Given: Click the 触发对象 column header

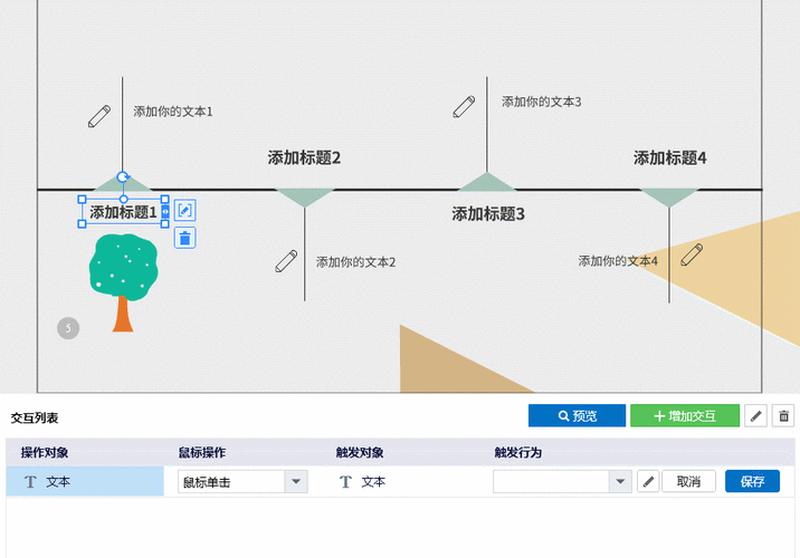Looking at the screenshot, I should click(360, 452).
